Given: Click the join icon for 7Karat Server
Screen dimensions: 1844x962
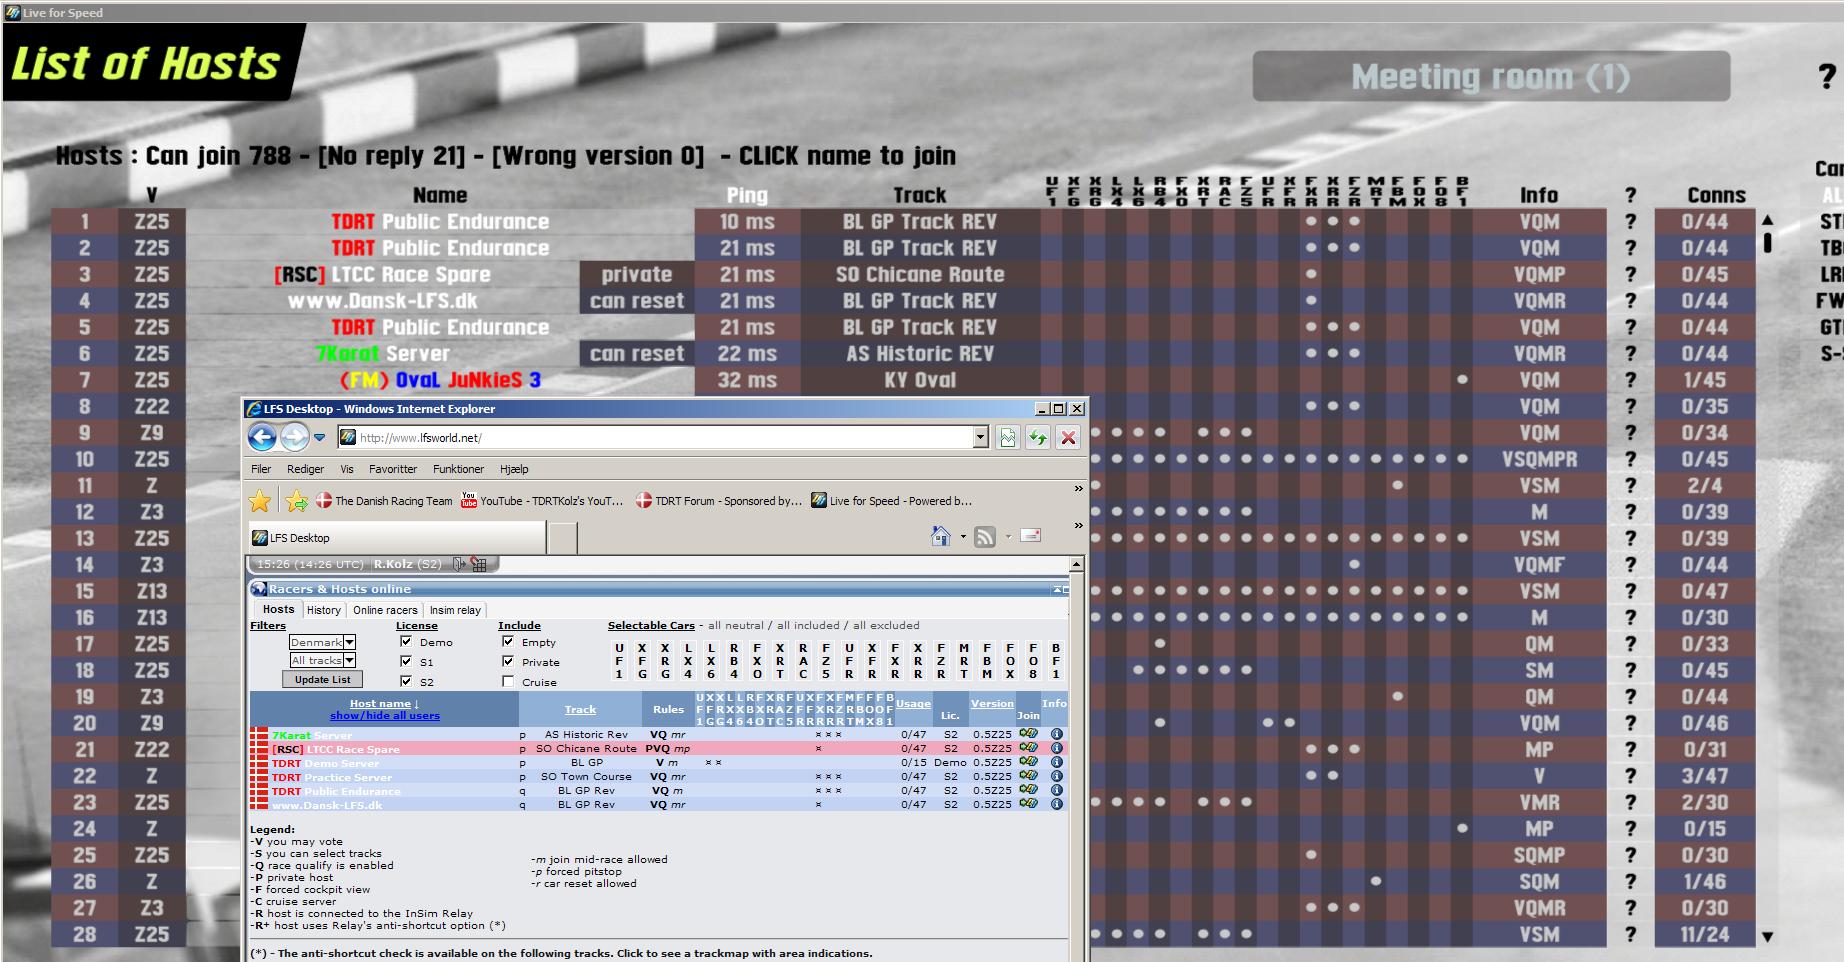Looking at the screenshot, I should [1028, 734].
